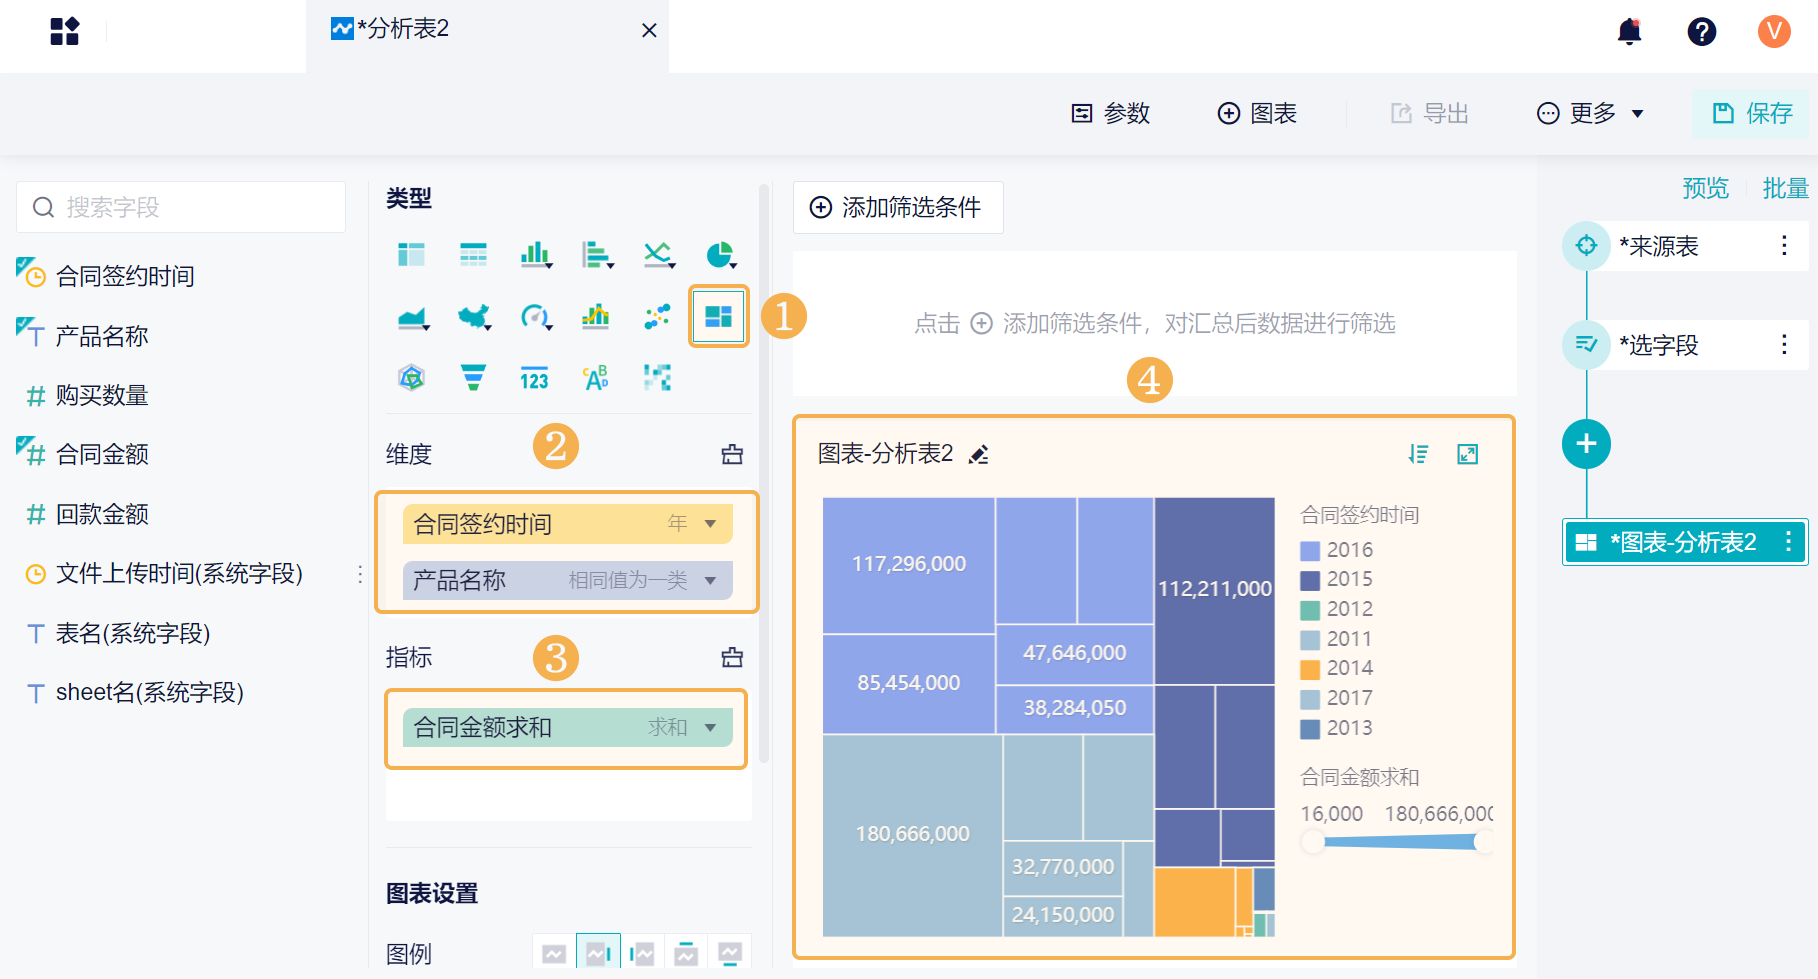The image size is (1818, 979).
Task: Select the radar chart type
Action: pyautogui.click(x=411, y=378)
